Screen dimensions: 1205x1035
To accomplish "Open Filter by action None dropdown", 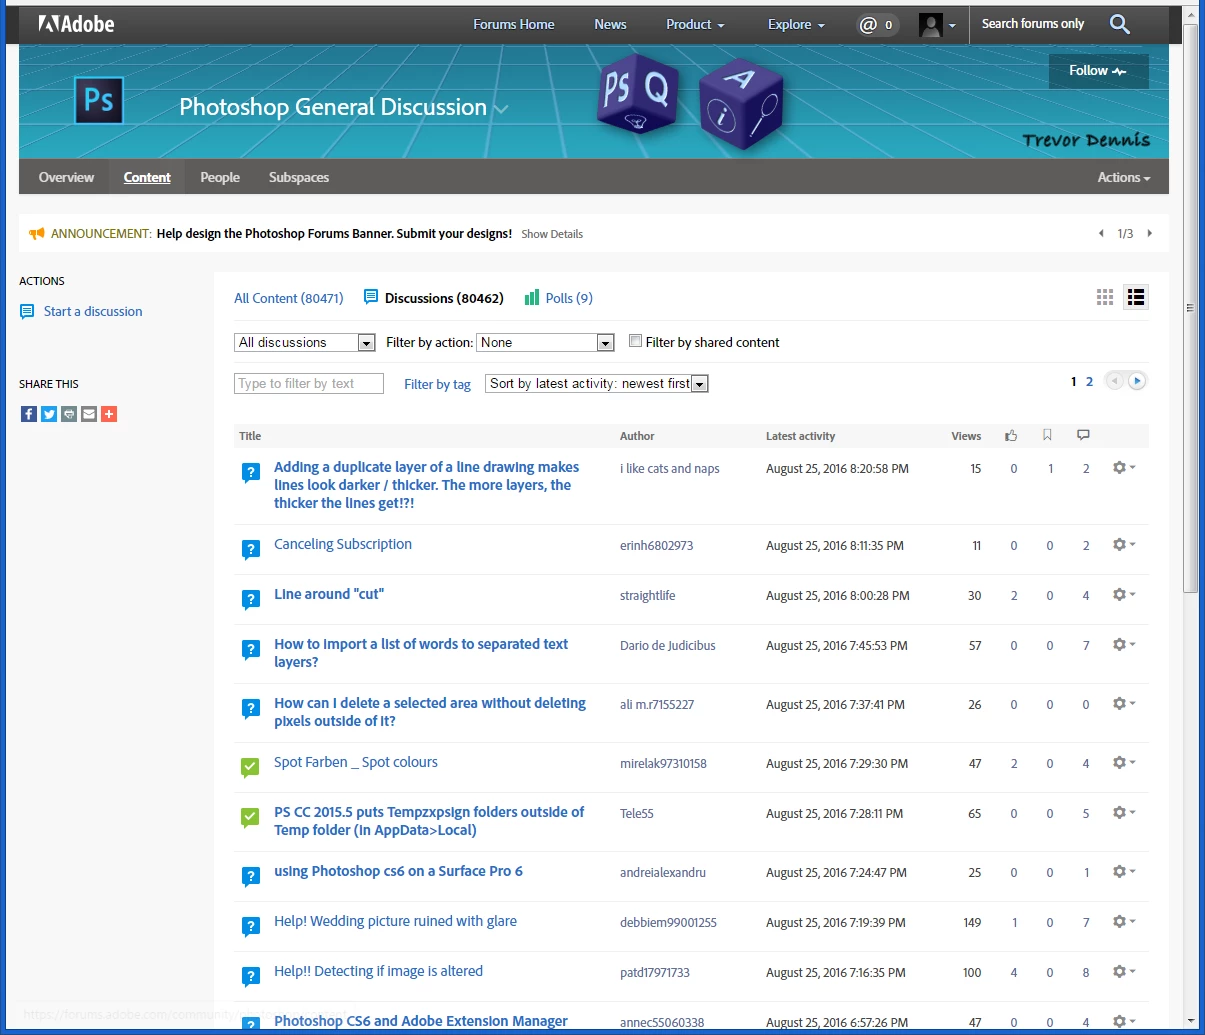I will [545, 342].
